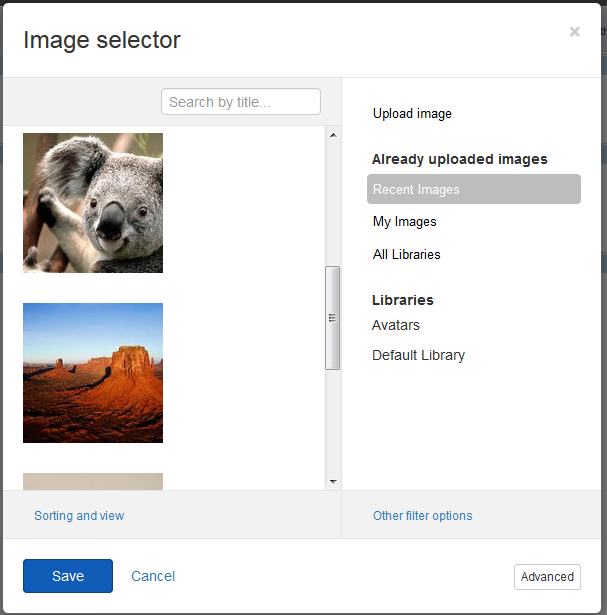
Task: Click the image list scrollbar handle
Action: (333, 318)
